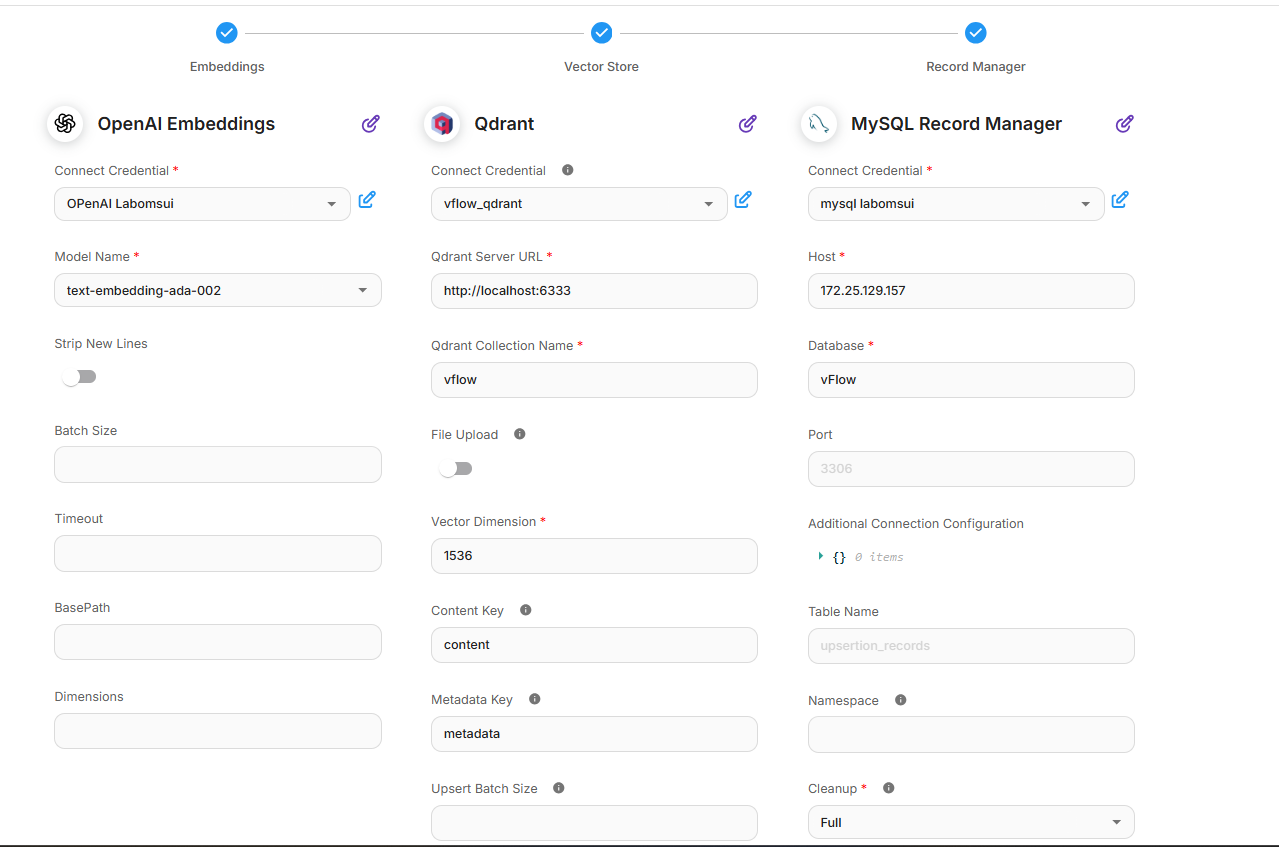The width and height of the screenshot is (1279, 847).
Task: Turn on the File Upload switch
Action: (x=455, y=468)
